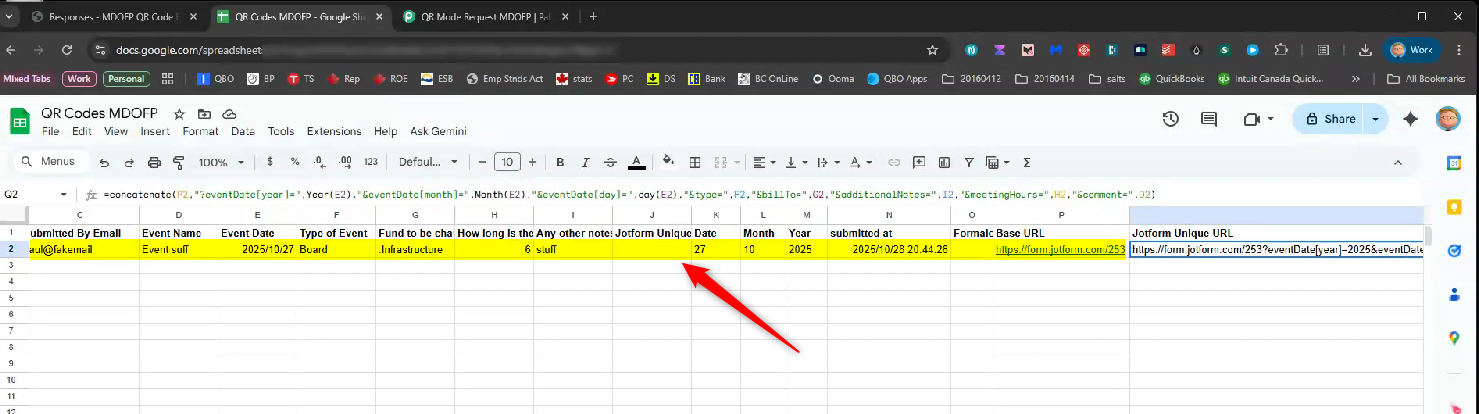Open the text color picker
The height and width of the screenshot is (414, 1479).
click(636, 162)
